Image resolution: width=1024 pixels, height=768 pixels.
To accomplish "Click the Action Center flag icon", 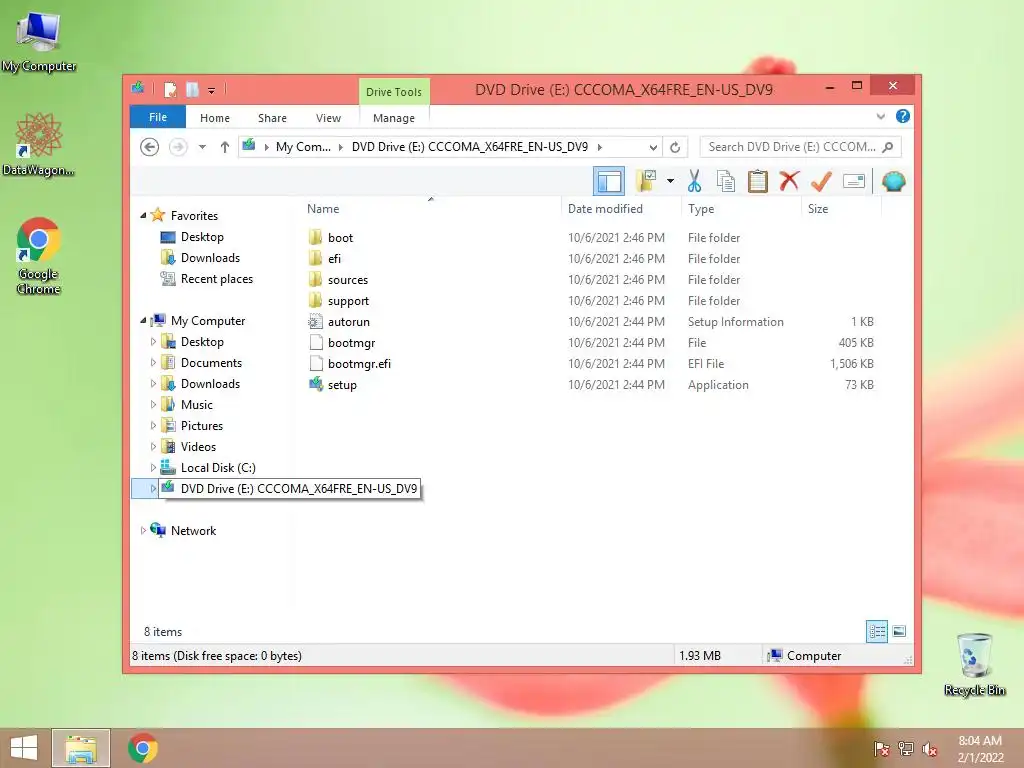I will [882, 749].
